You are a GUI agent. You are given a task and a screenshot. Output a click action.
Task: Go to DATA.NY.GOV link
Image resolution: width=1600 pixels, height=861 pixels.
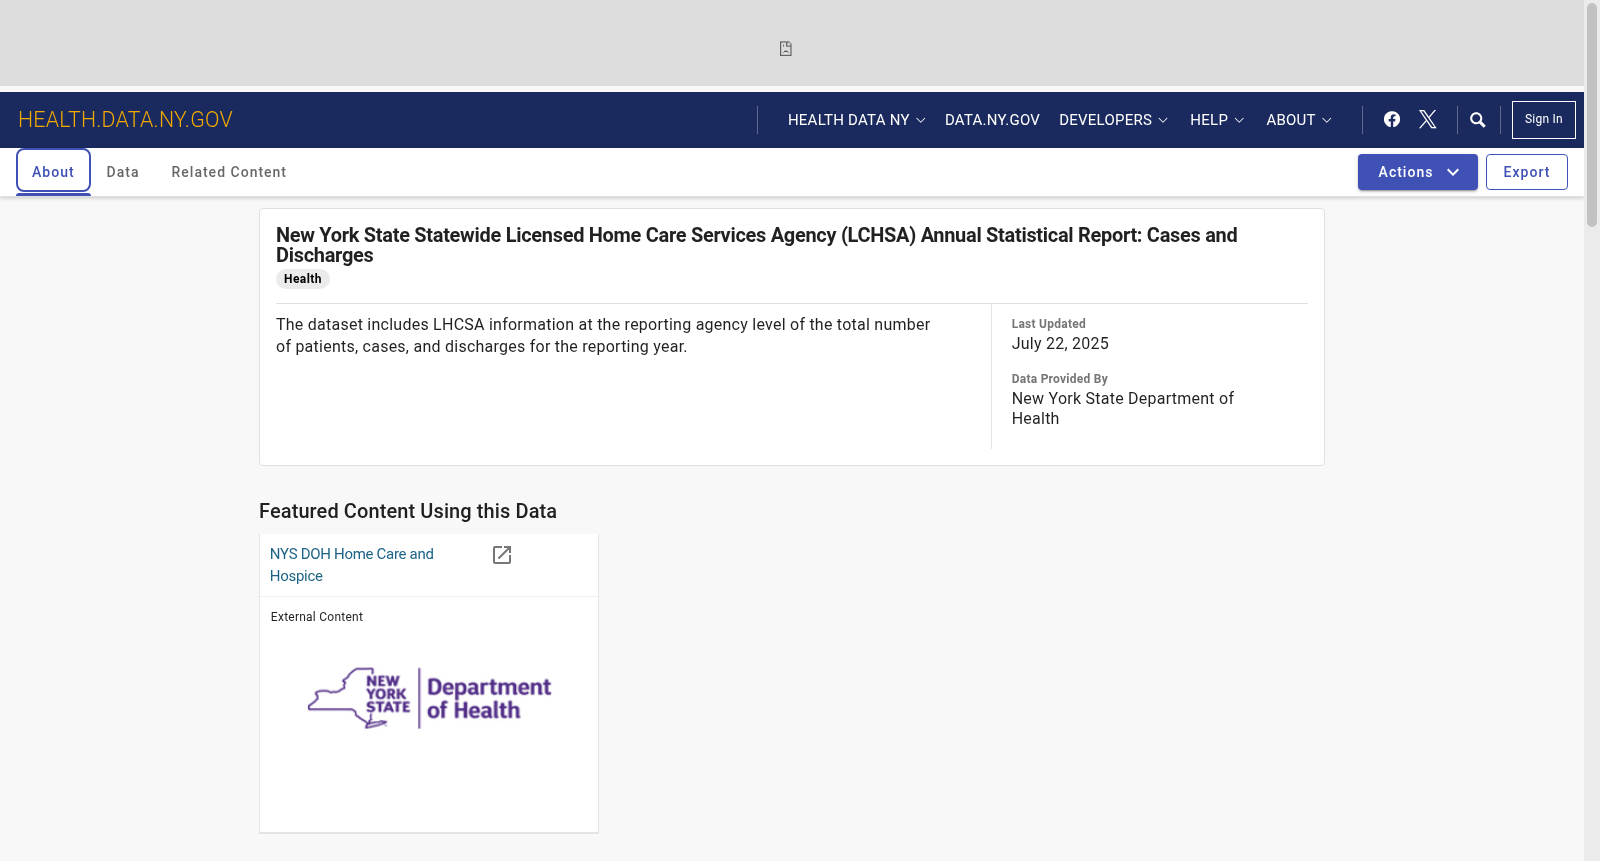coord(992,120)
